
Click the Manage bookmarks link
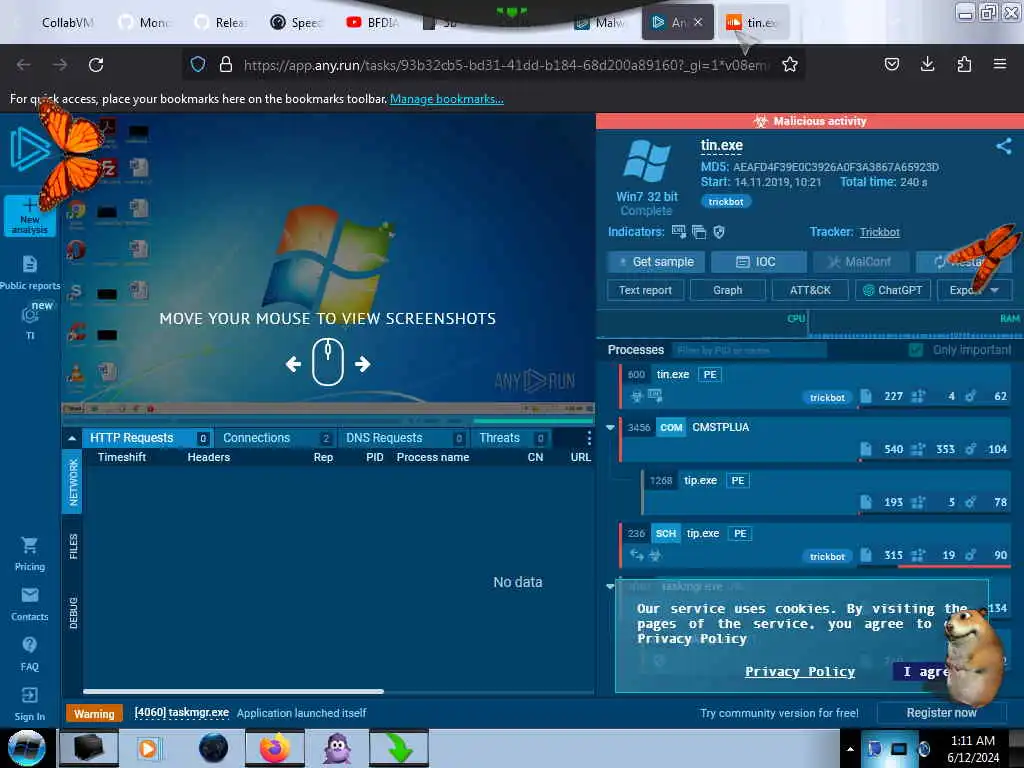447,99
